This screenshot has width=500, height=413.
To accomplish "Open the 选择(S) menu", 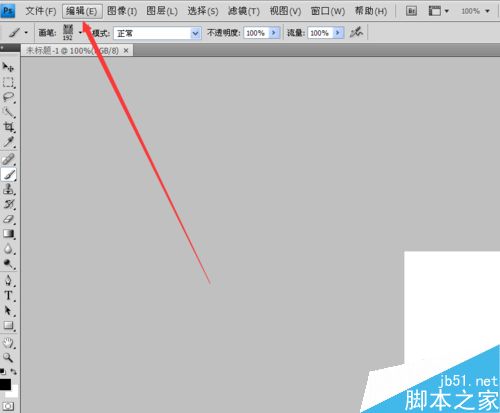I will tap(203, 11).
